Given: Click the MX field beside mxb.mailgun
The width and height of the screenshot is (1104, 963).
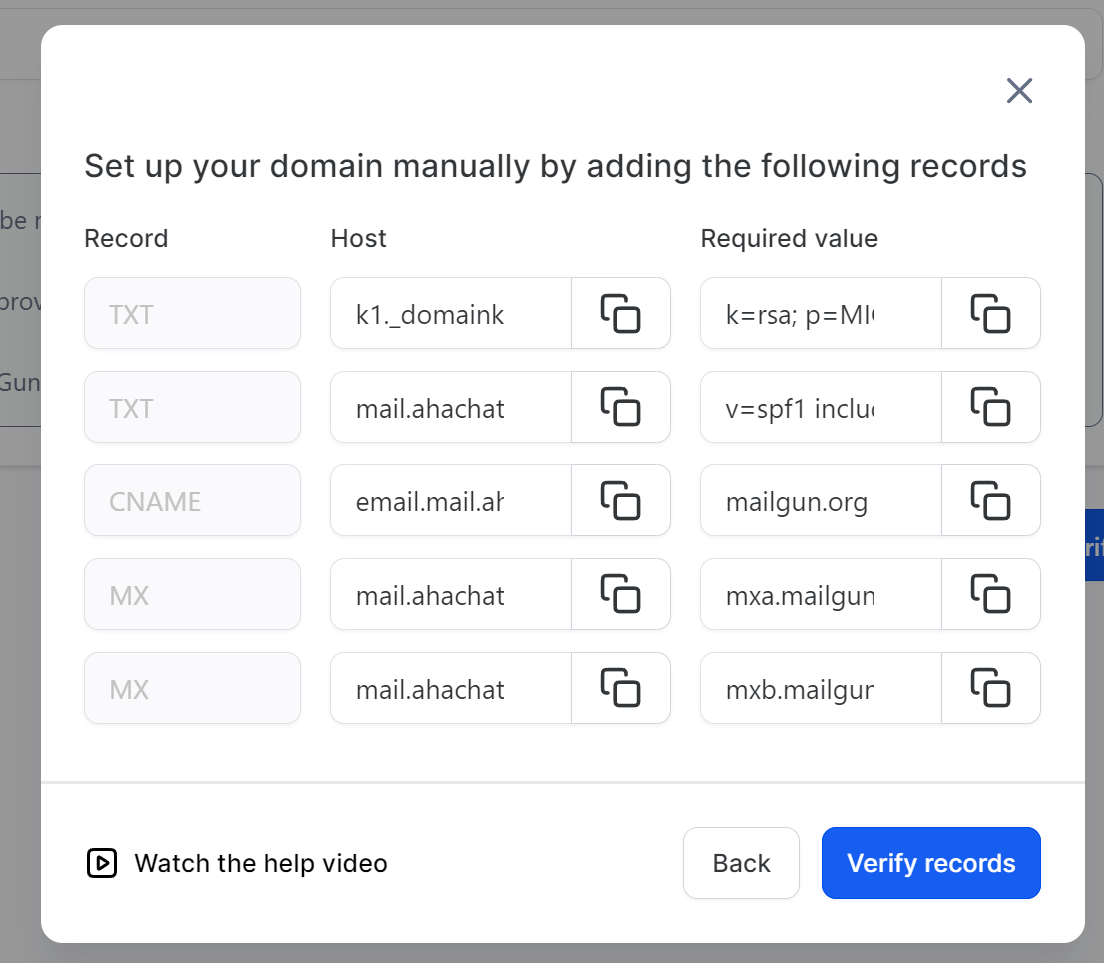Looking at the screenshot, I should point(192,688).
